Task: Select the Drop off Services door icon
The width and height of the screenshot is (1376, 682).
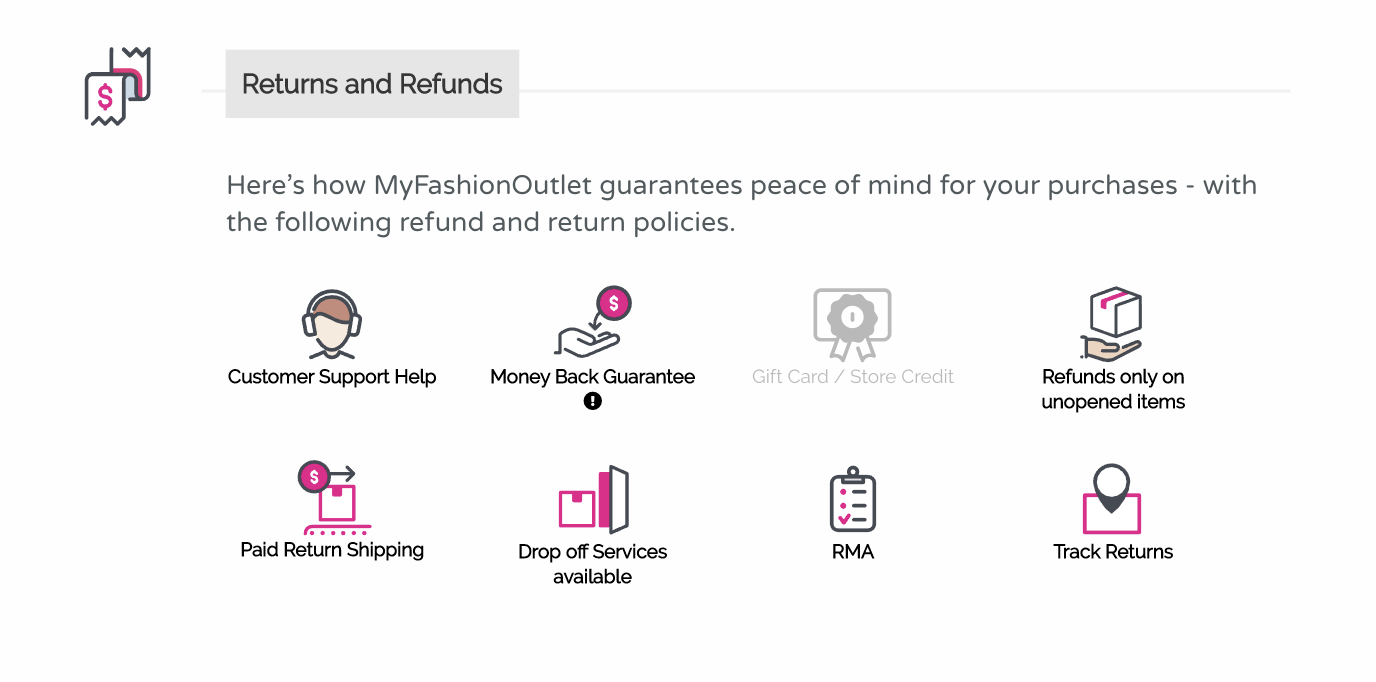Action: tap(592, 499)
